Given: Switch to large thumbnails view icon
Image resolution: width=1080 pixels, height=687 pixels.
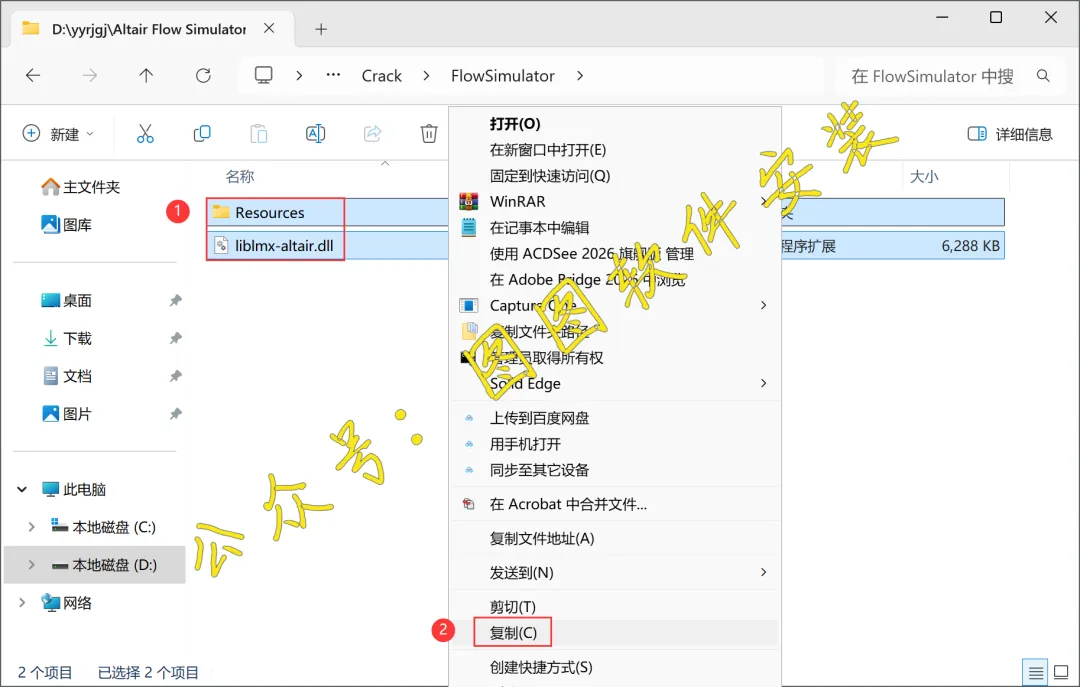Looking at the screenshot, I should click(1061, 673).
